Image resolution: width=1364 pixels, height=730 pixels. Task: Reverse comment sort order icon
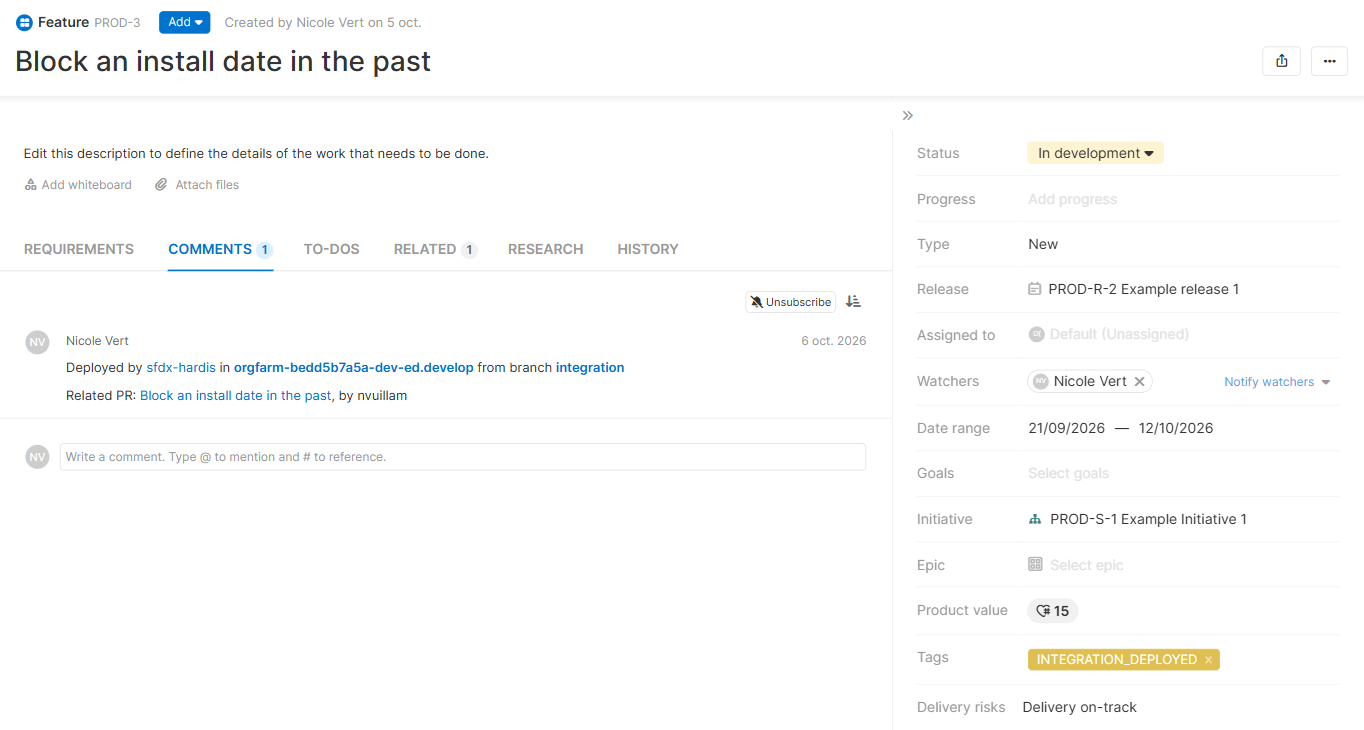coord(853,302)
